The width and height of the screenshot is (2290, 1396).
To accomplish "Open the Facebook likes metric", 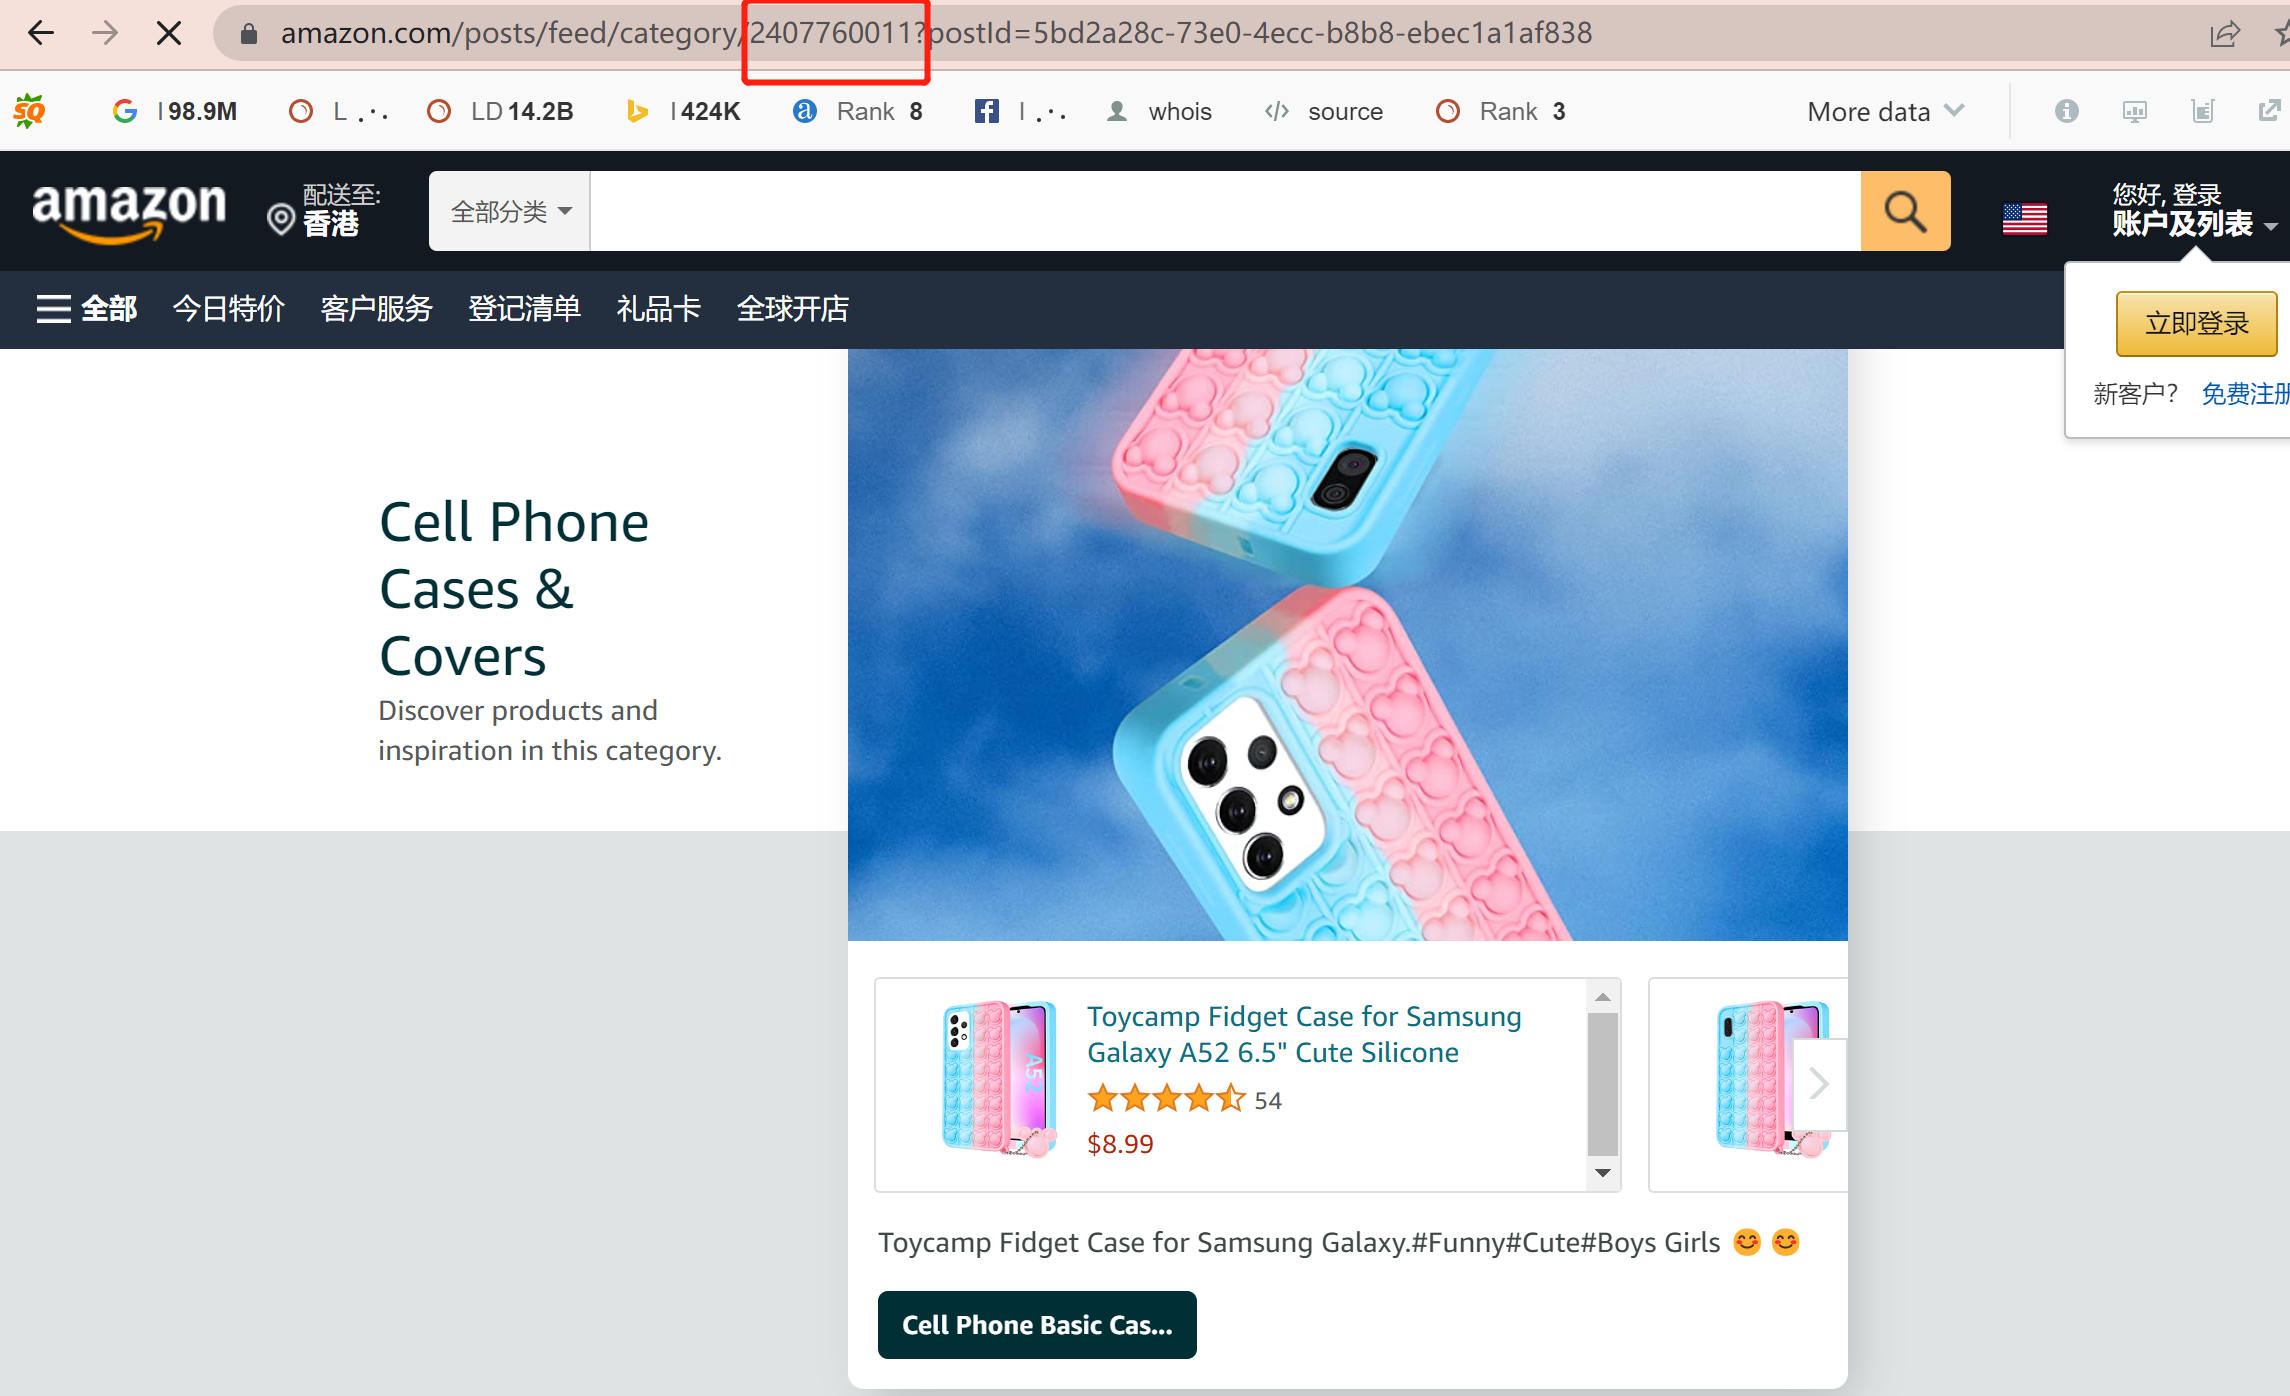I will [986, 110].
